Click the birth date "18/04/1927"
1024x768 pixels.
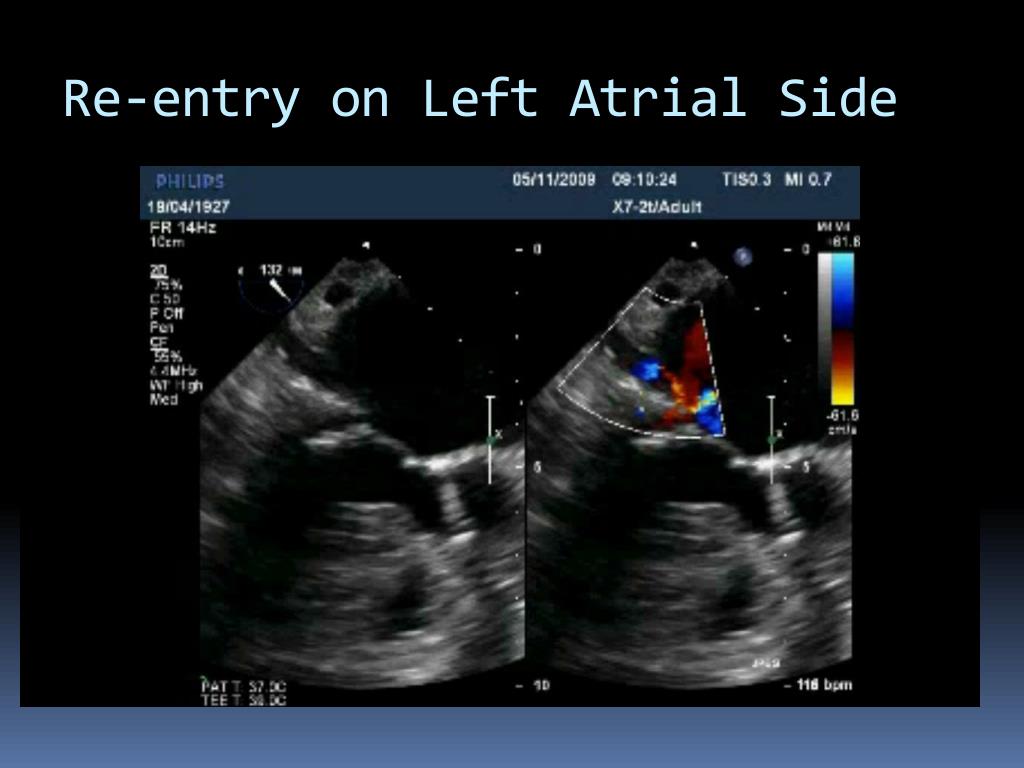pos(188,207)
